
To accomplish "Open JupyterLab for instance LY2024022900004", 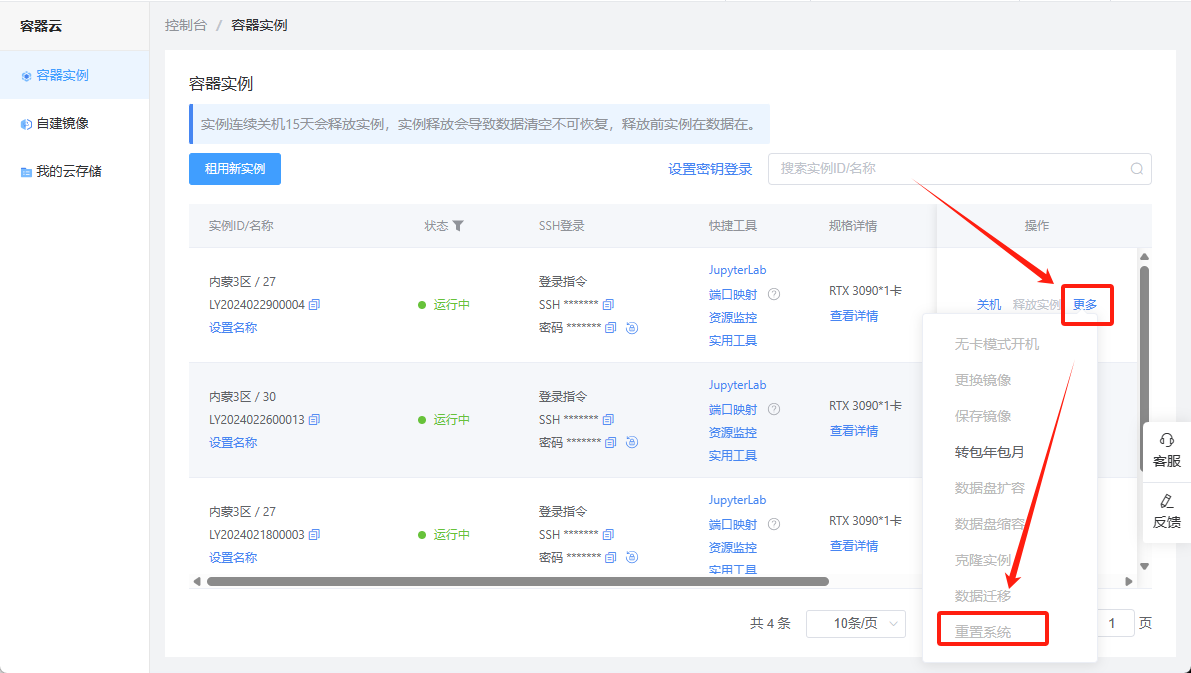I will coord(738,270).
